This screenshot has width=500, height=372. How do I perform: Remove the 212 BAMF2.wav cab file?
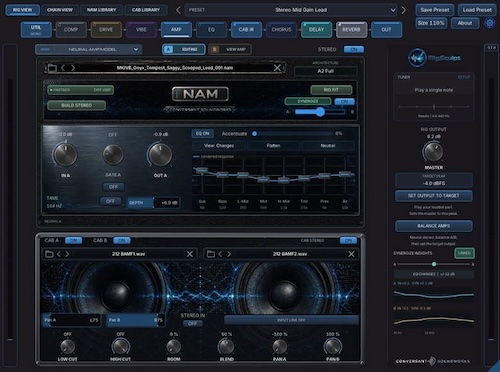click(x=351, y=254)
